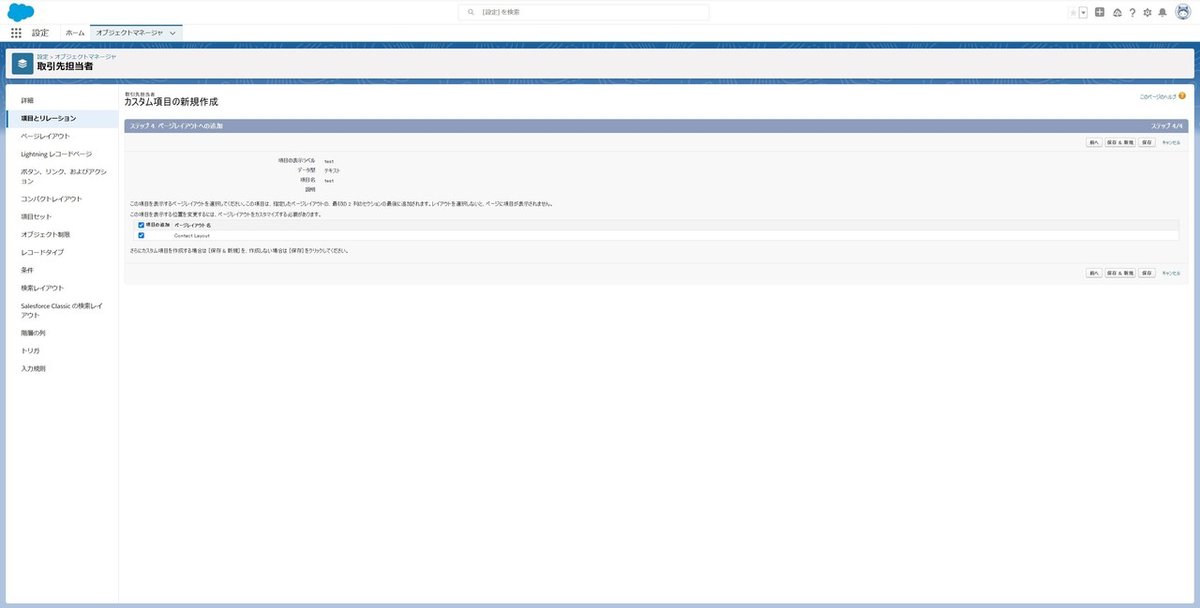This screenshot has height=608, width=1200.
Task: Click the オブジェクトマネージャ breadcrumb link
Action: click(x=86, y=56)
